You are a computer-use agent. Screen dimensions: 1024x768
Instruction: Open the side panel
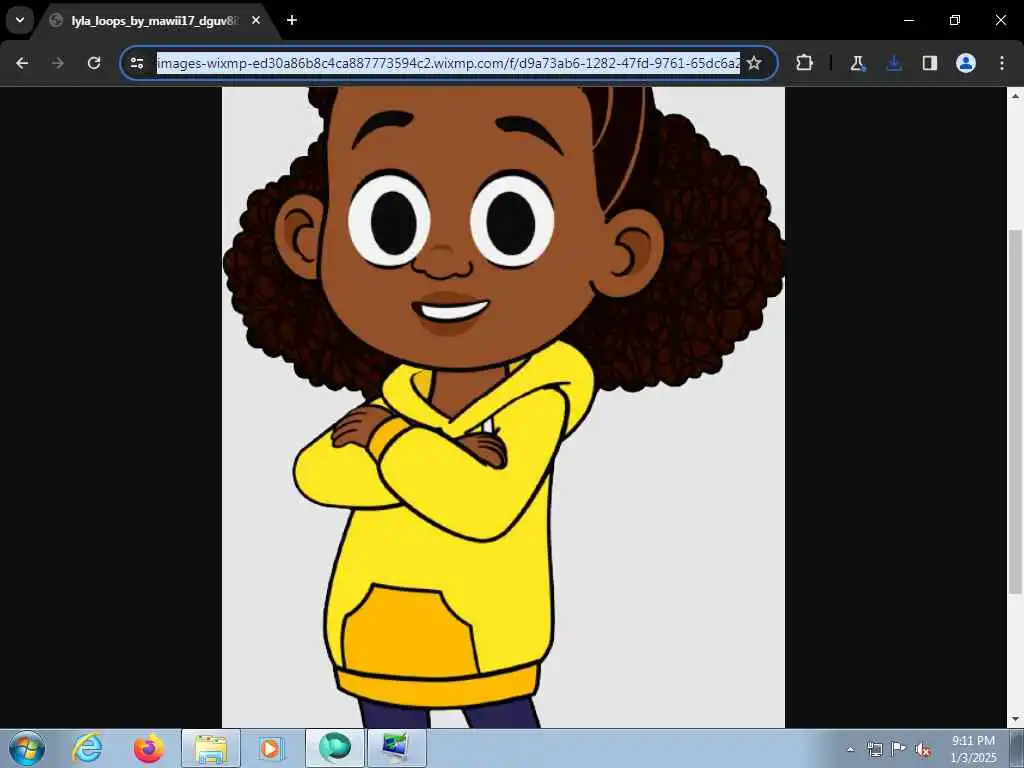click(930, 63)
